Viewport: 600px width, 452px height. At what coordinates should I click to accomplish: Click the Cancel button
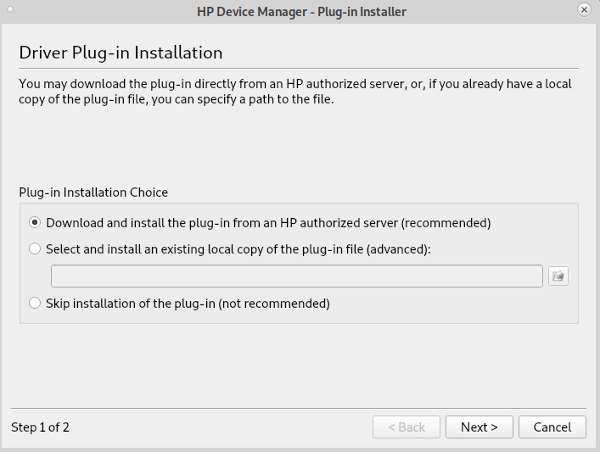(552, 427)
